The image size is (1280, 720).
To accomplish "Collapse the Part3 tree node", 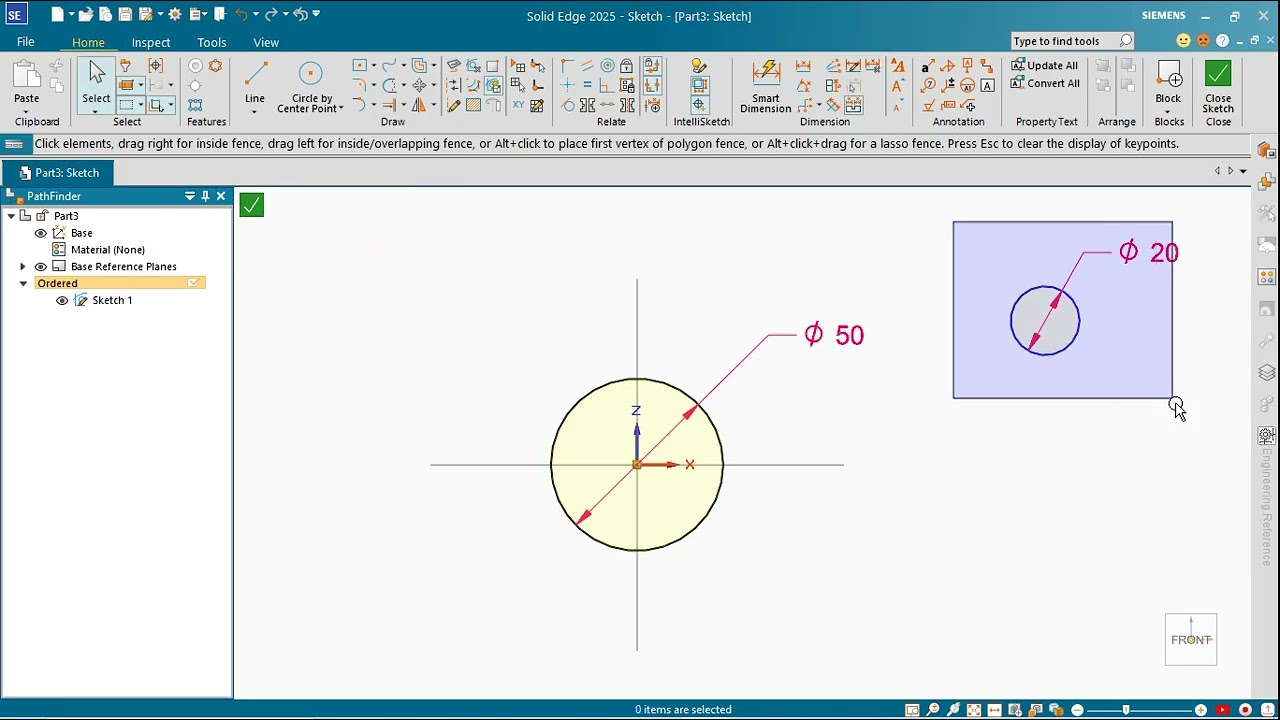I will click(11, 216).
